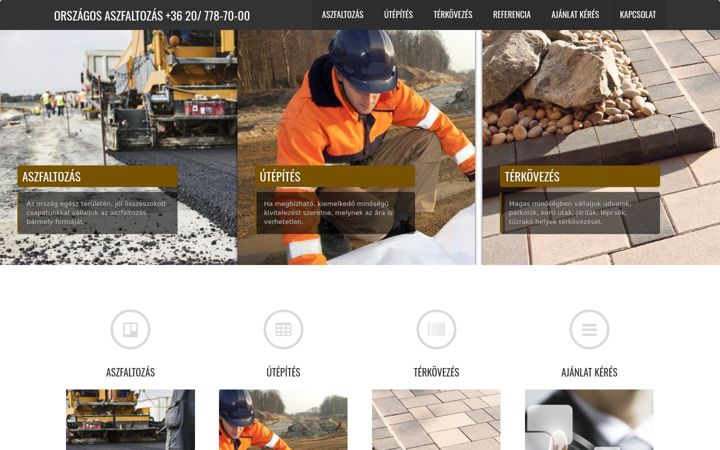Click text 'Ha megbízható, kiemelkedő minőségű'
The image size is (720, 450).
point(326,203)
